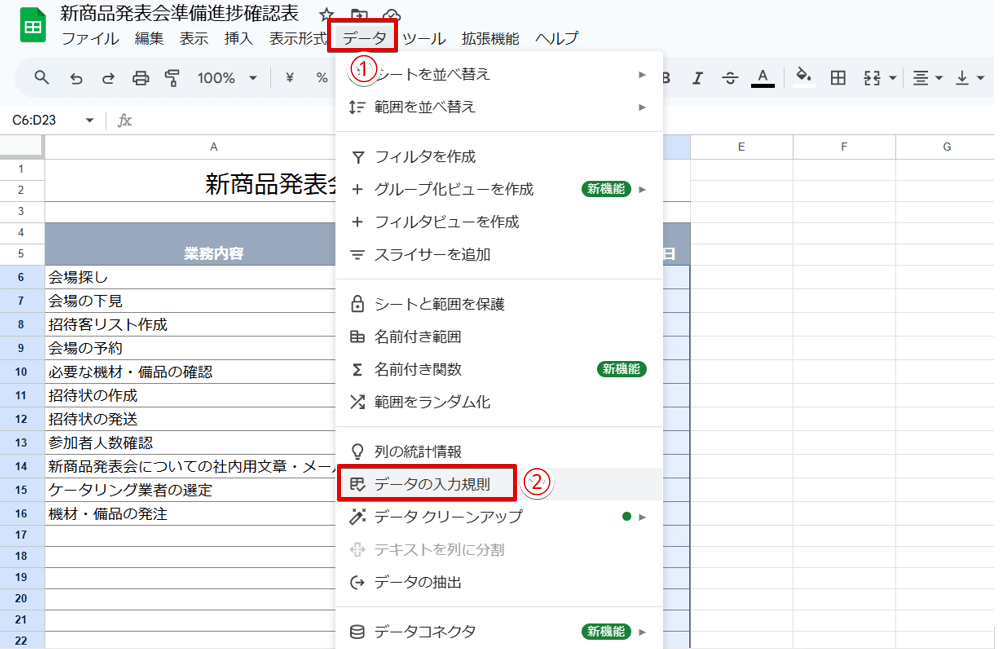This screenshot has height=649, width=1002.
Task: Choose 範囲をランダム化
Action: pos(499,402)
